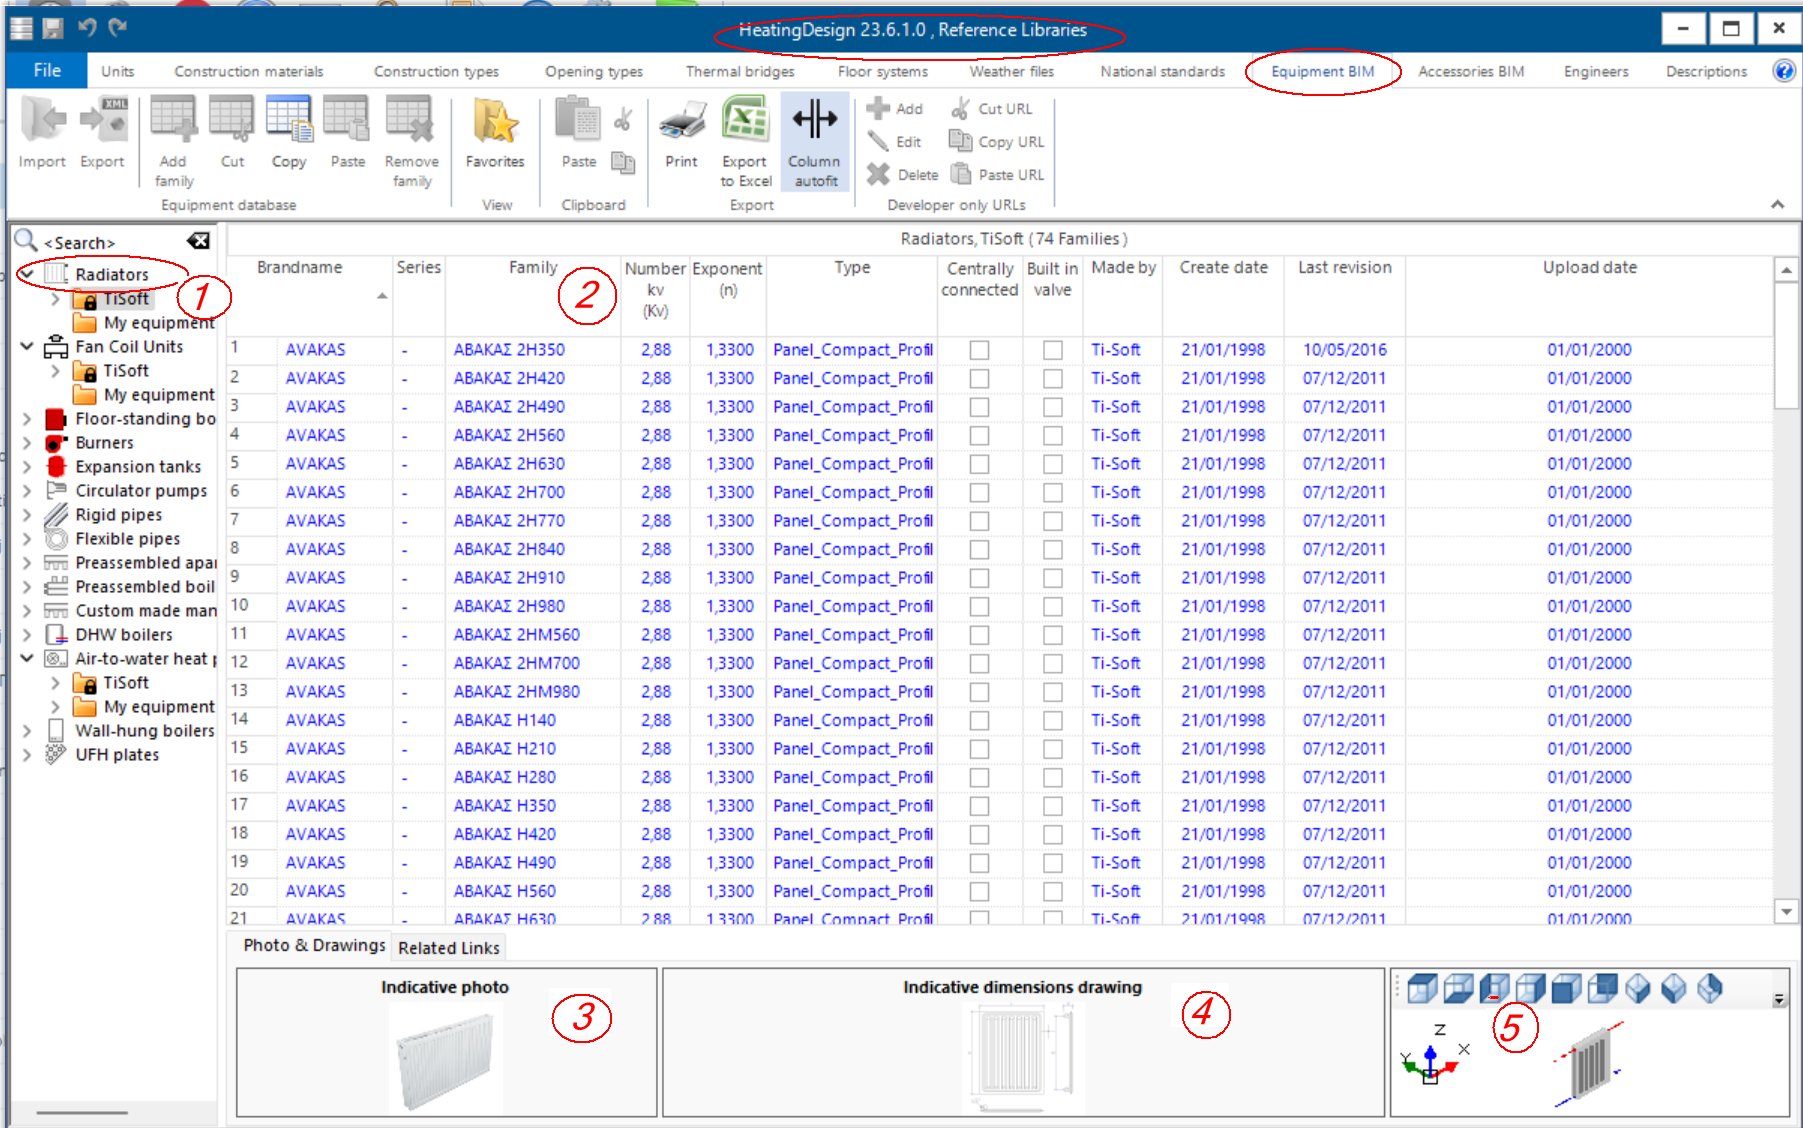Toggle Centrally connected checkbox on row 5
Image resolution: width=1803 pixels, height=1128 pixels.
tap(980, 463)
